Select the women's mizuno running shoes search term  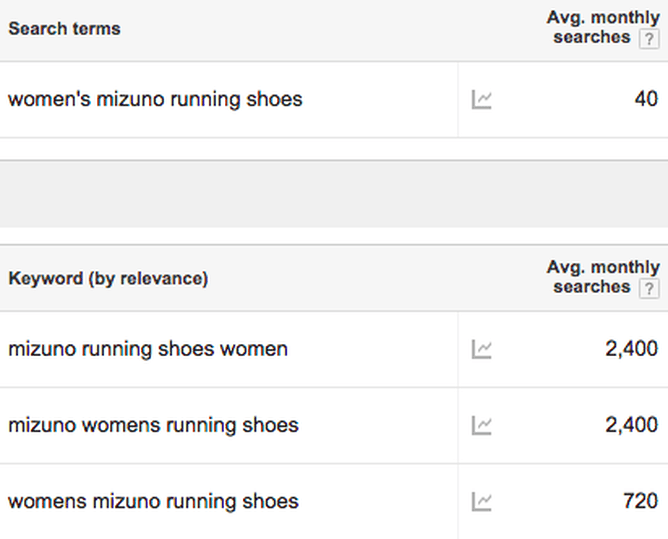pos(155,99)
